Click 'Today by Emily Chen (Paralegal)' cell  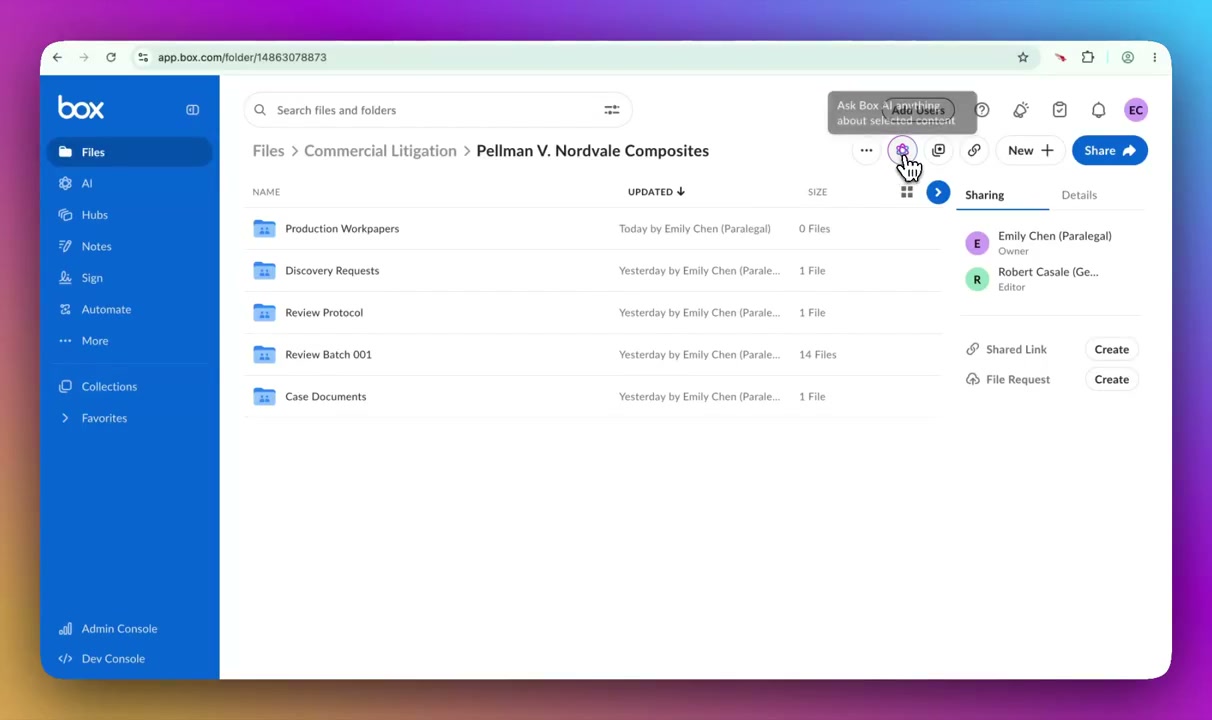[694, 229]
